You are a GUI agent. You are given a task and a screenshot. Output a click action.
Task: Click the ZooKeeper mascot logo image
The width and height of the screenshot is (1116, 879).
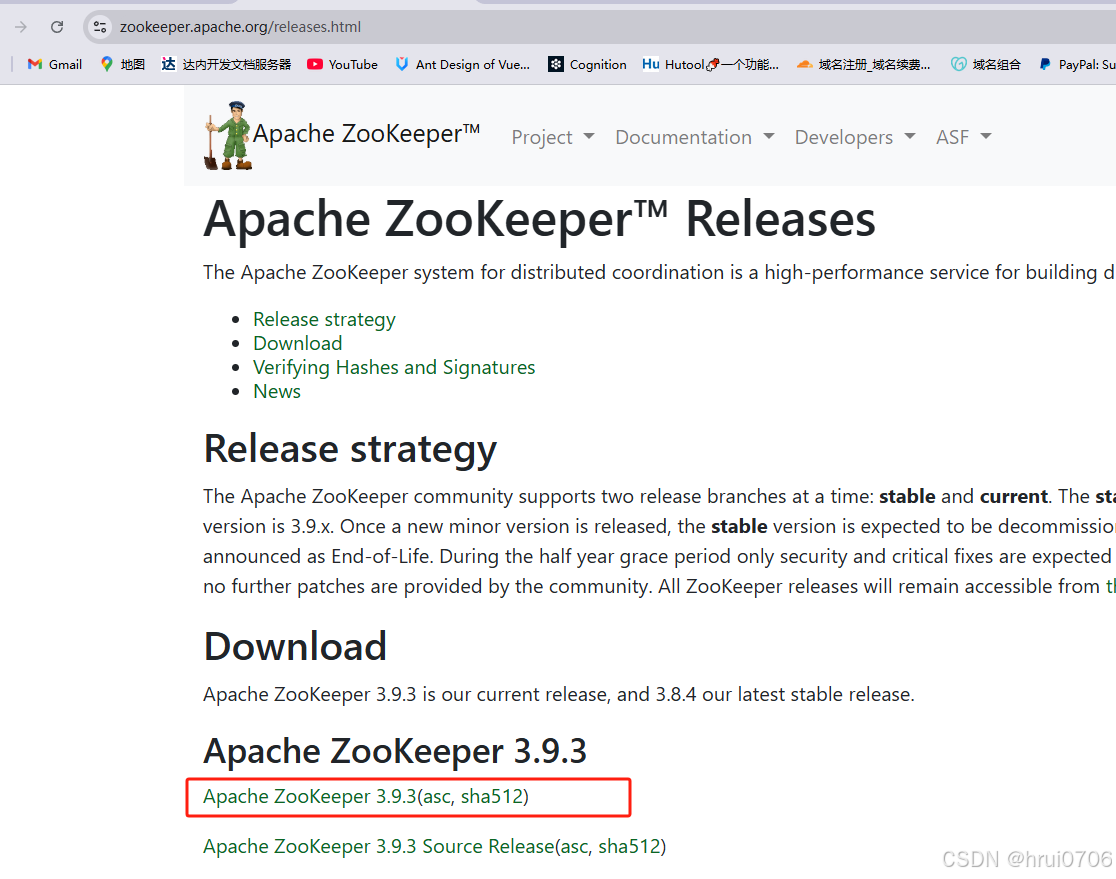pos(228,135)
